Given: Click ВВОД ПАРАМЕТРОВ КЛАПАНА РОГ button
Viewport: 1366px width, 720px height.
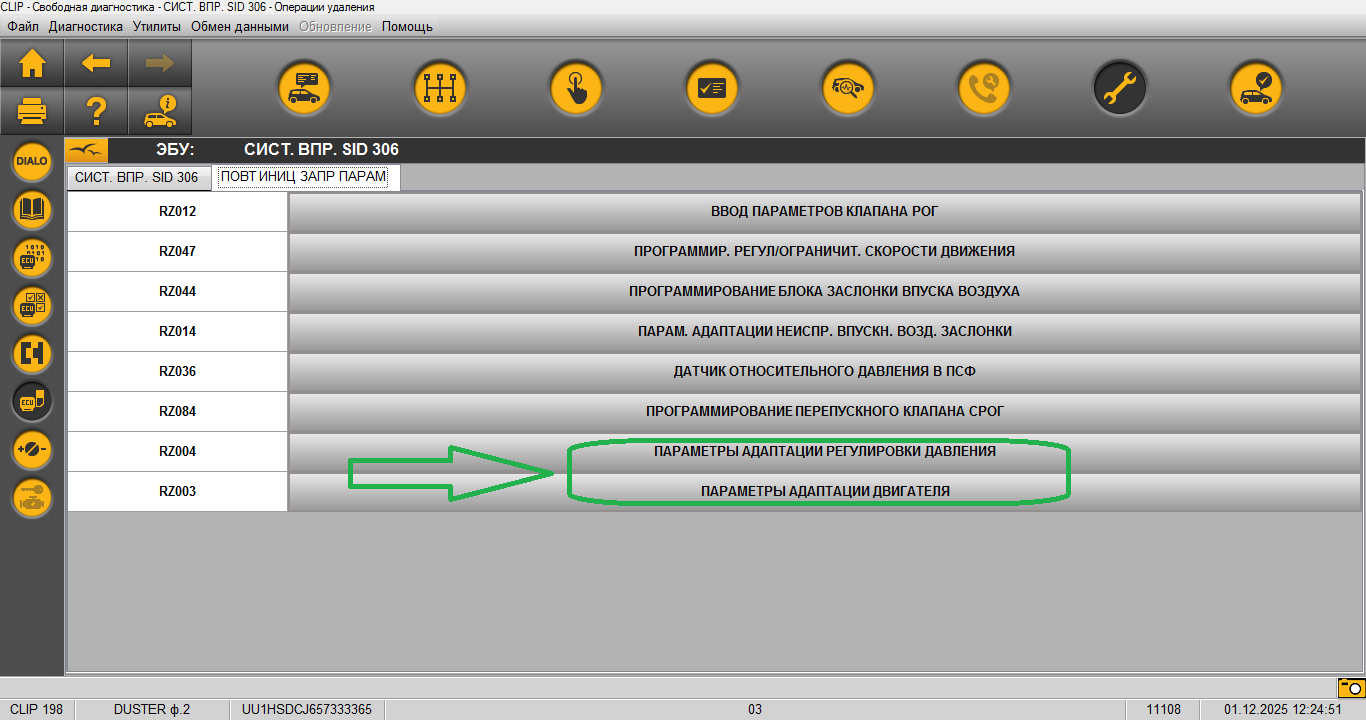Looking at the screenshot, I should 824,211.
